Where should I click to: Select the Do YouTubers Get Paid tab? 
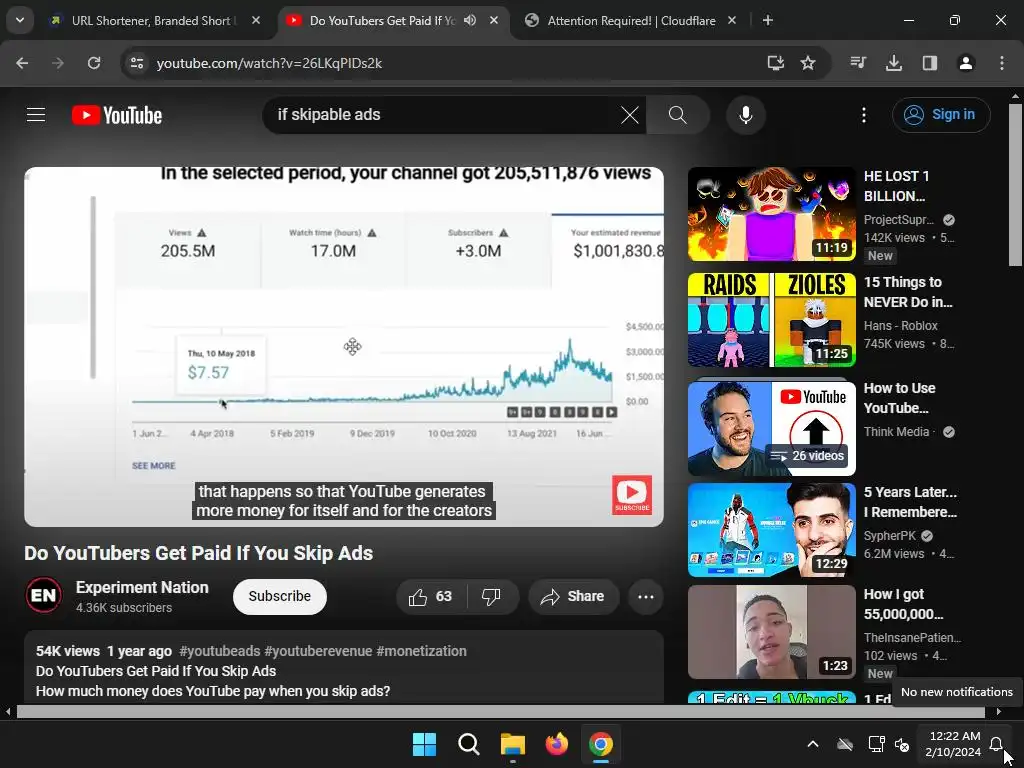tap(382, 21)
